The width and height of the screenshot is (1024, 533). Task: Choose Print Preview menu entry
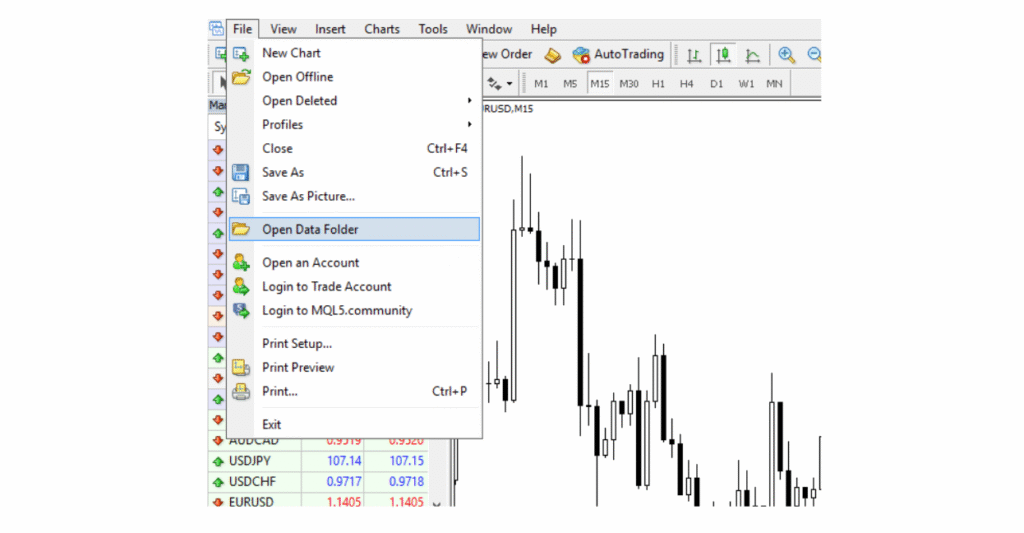tap(354, 368)
